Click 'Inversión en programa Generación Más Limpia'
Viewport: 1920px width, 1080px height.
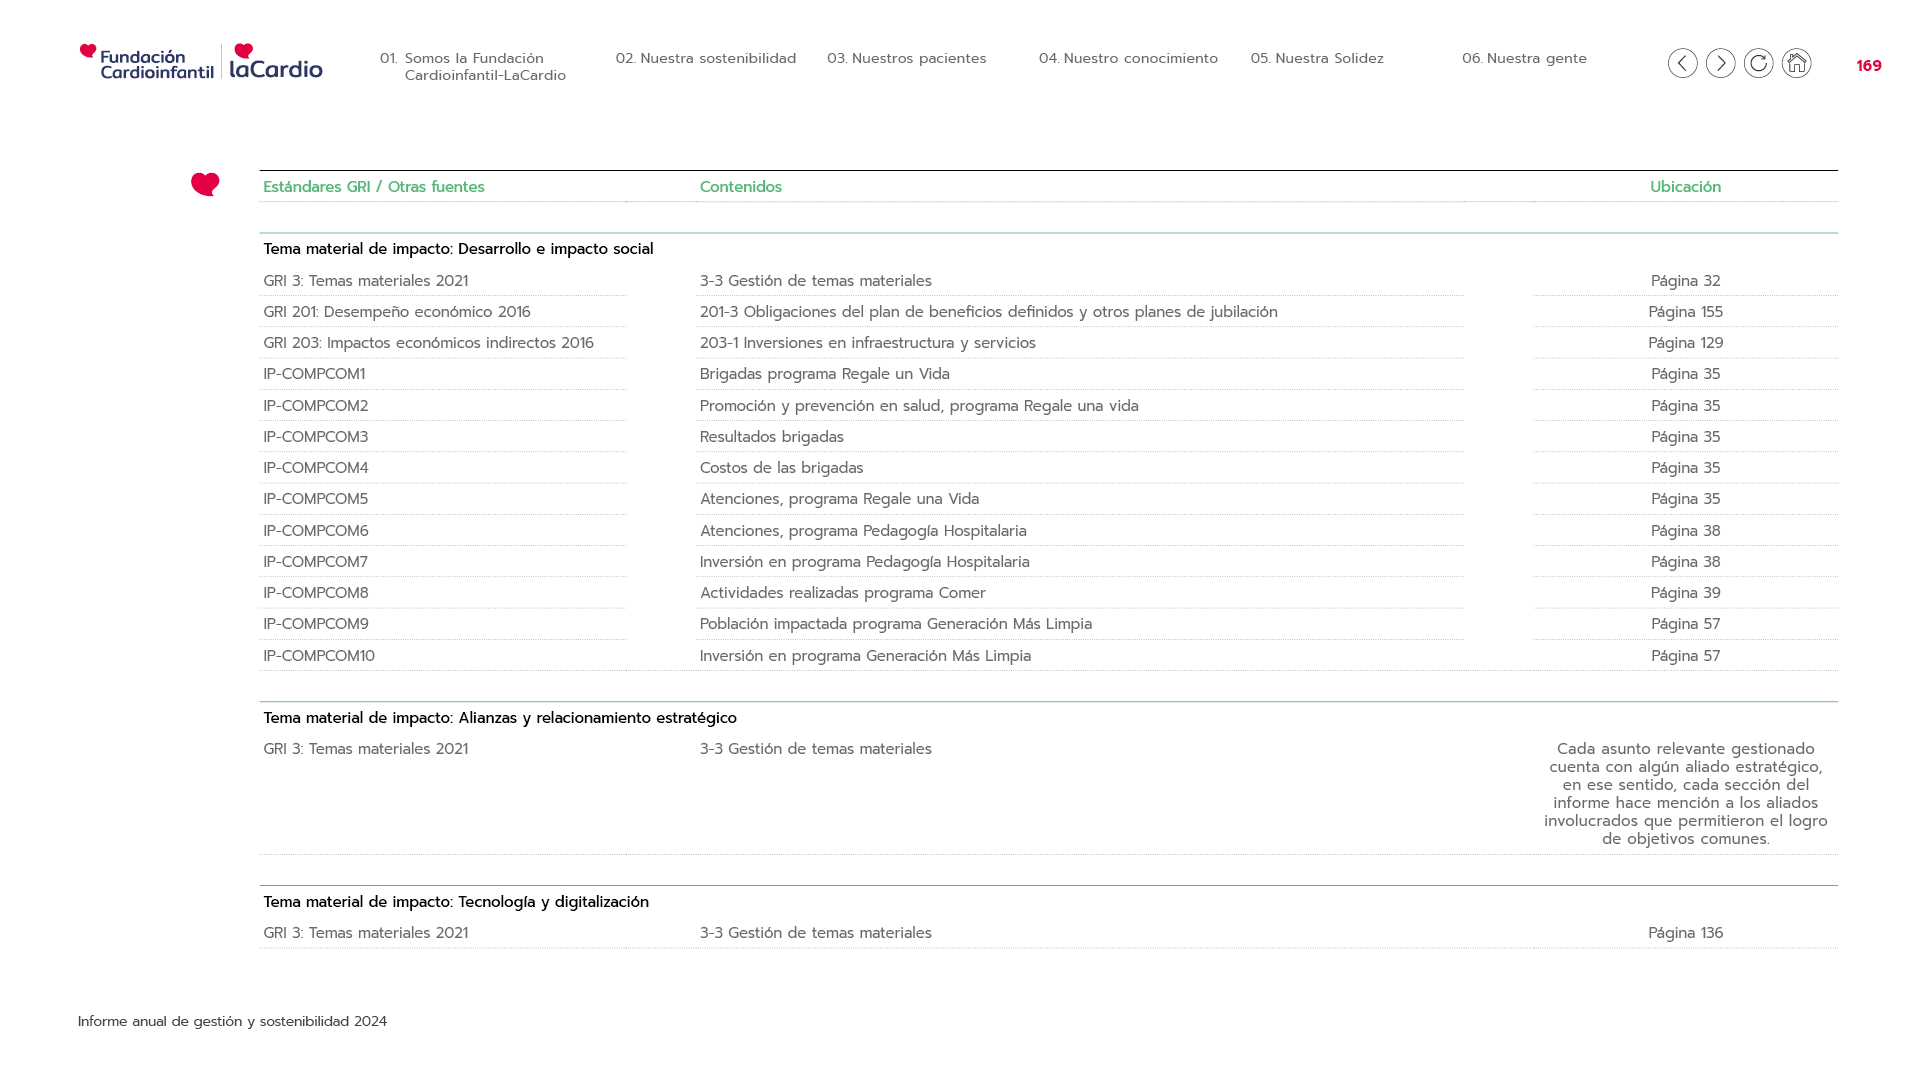(x=865, y=656)
